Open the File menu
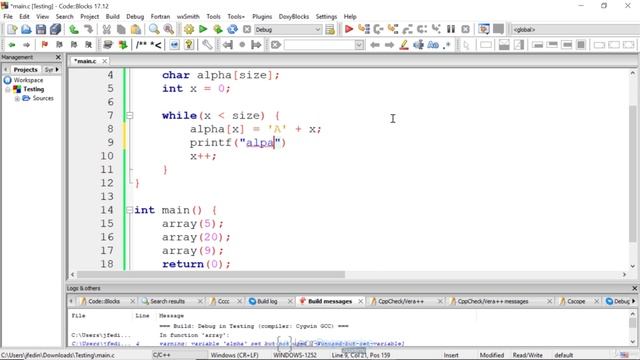640x360 pixels. point(8,16)
